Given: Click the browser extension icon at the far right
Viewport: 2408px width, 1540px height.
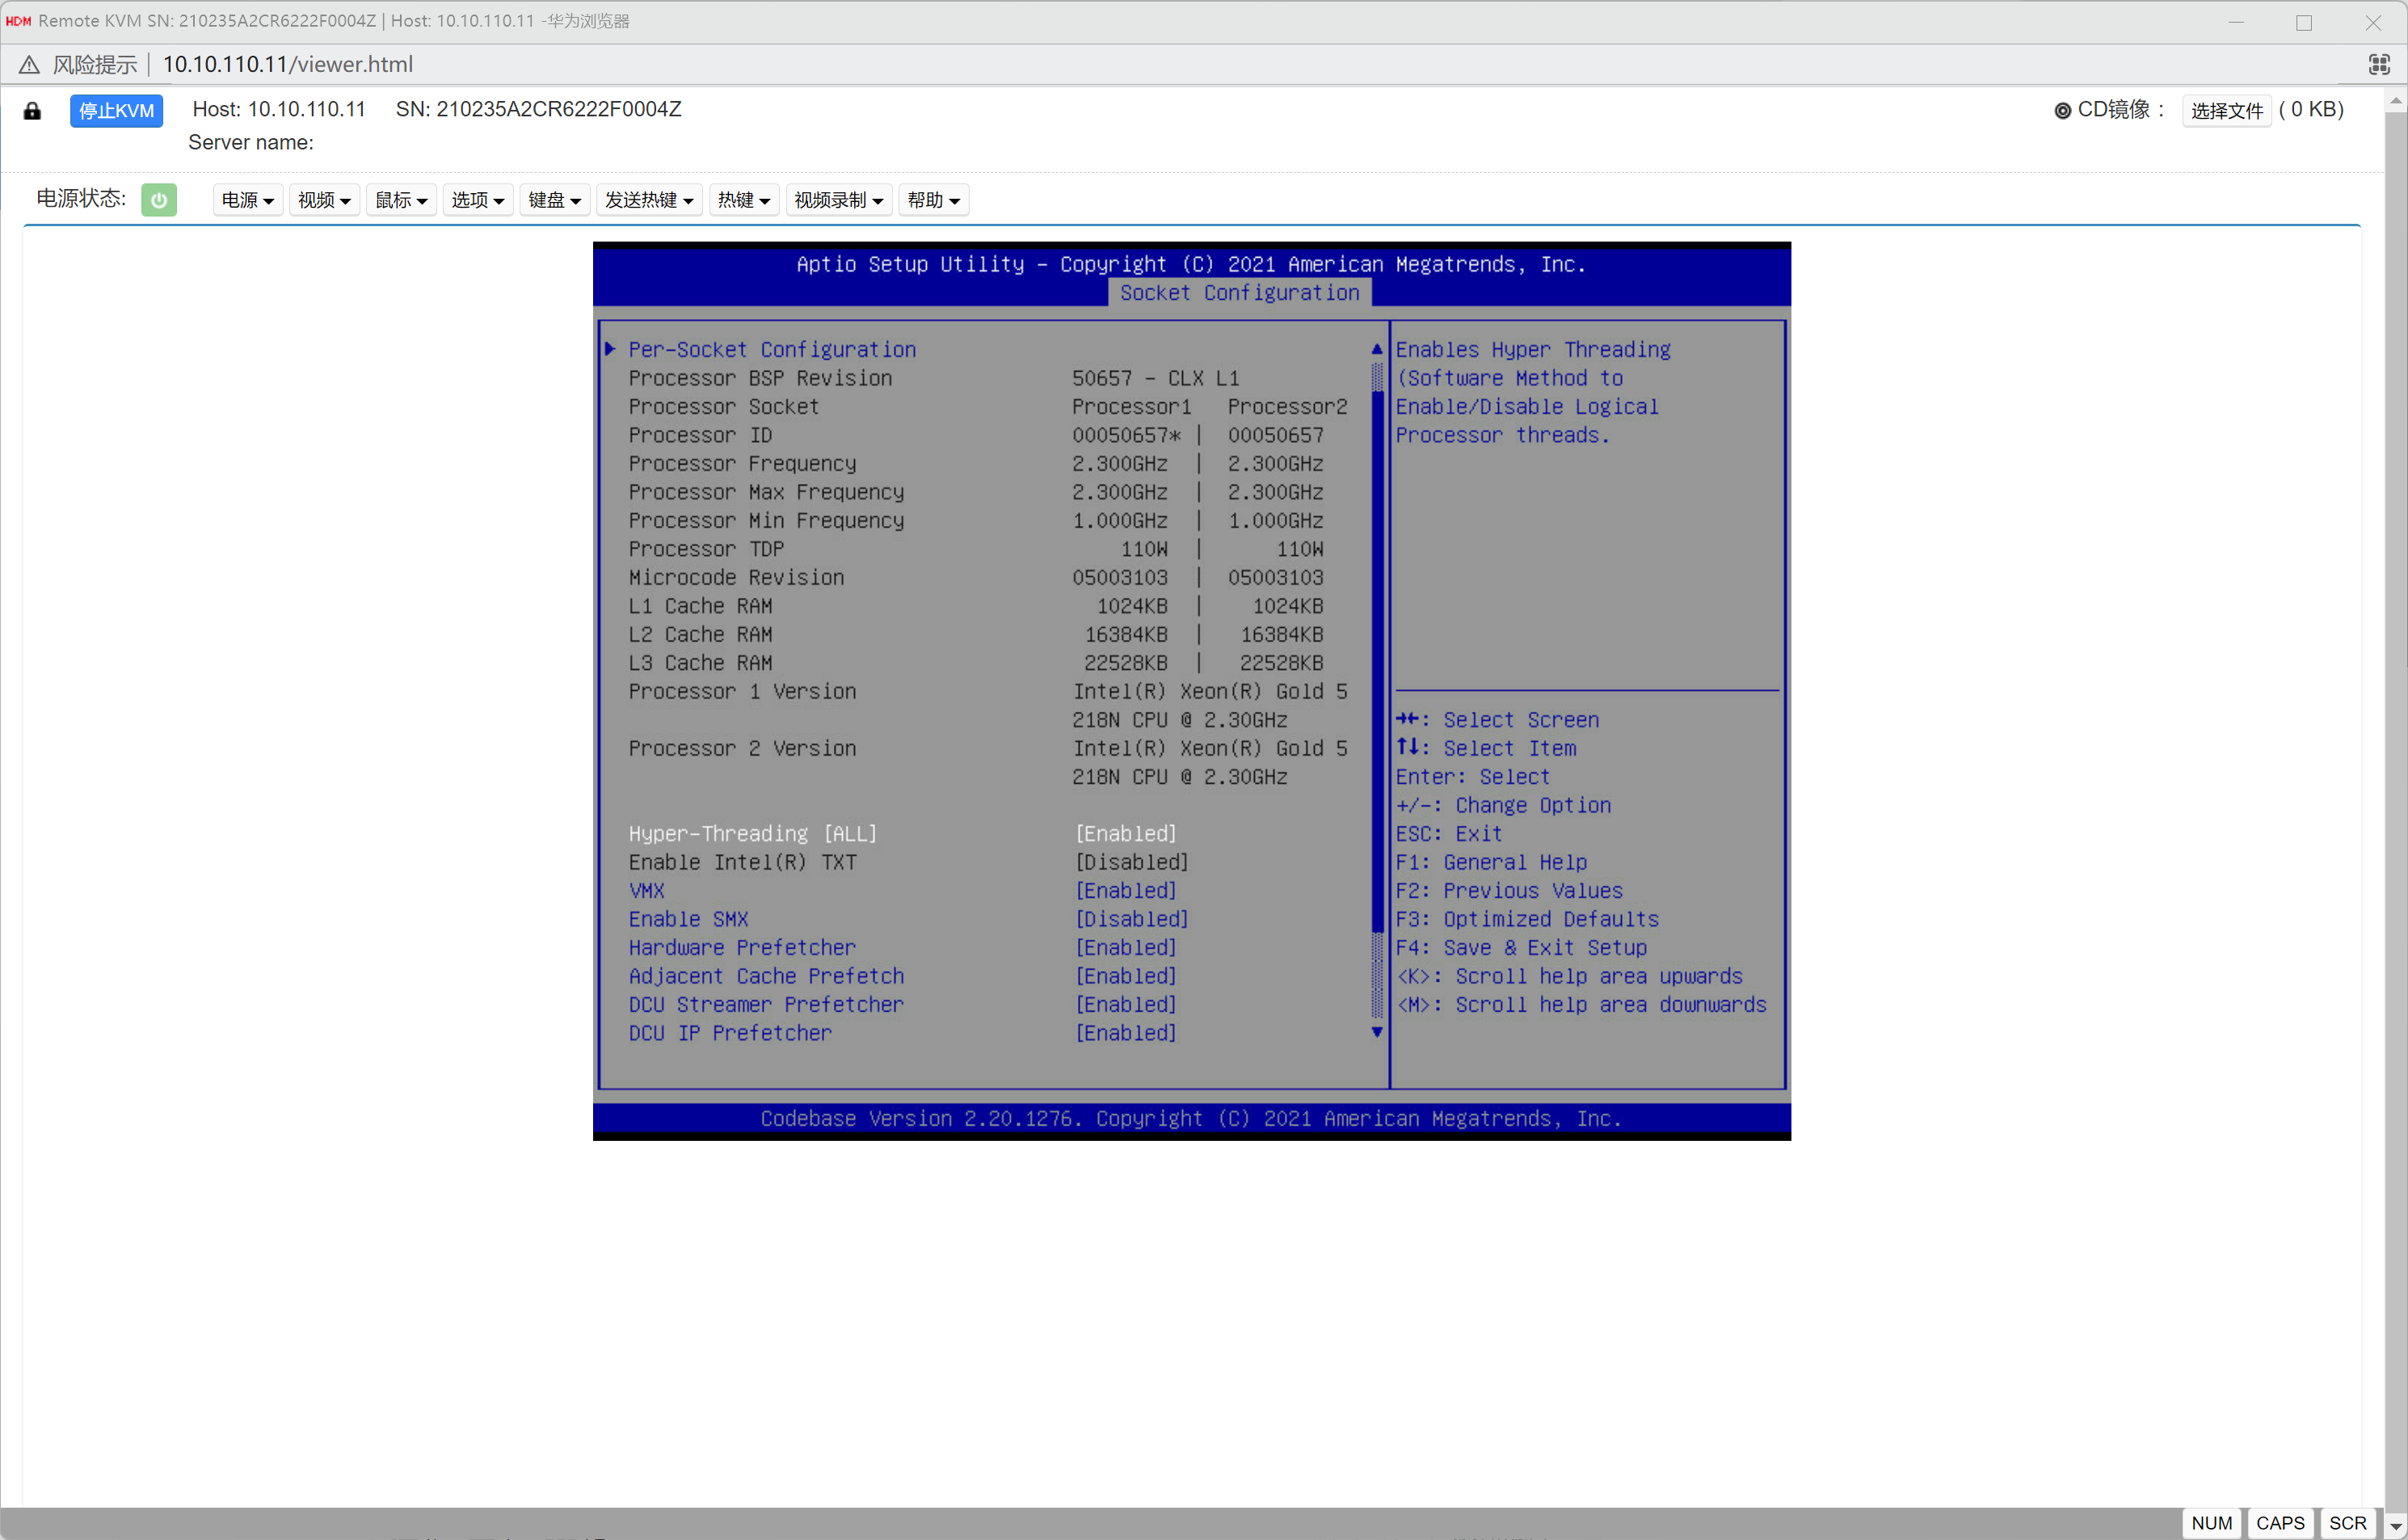Looking at the screenshot, I should point(2379,65).
